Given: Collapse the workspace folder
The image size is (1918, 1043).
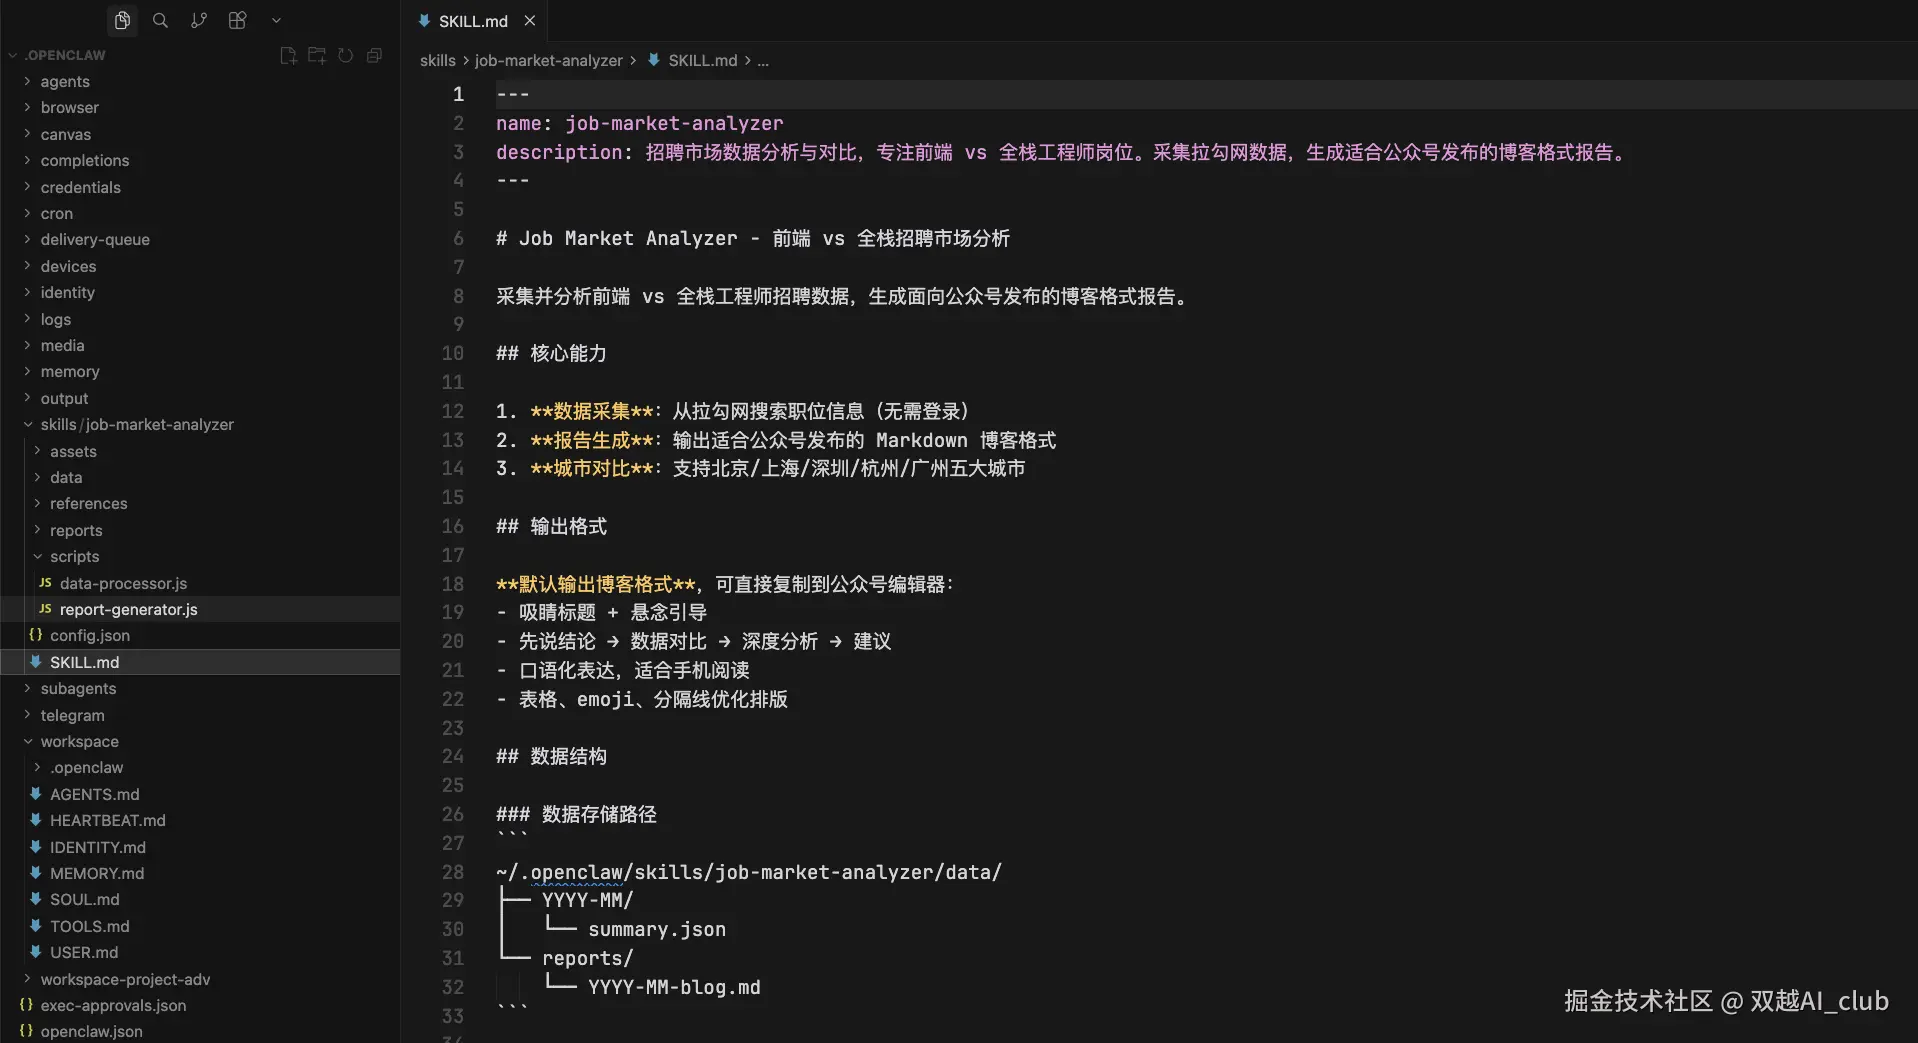Looking at the screenshot, I should click(x=80, y=742).
